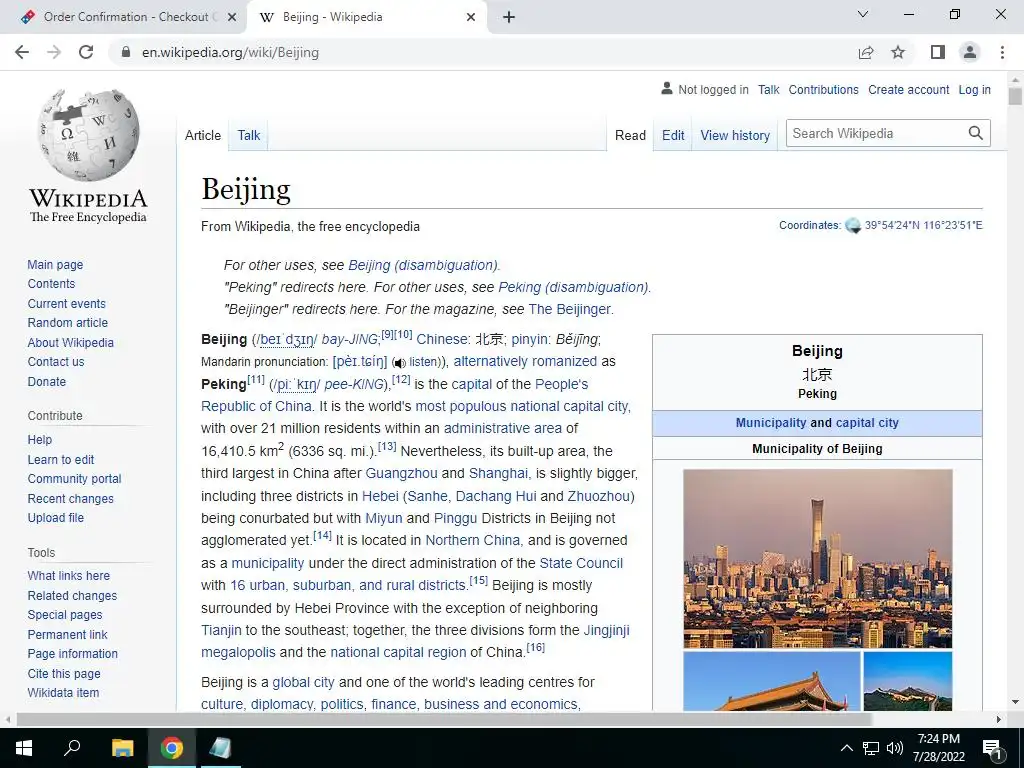This screenshot has width=1024, height=768.
Task: Open the volume tray icon
Action: [x=895, y=748]
